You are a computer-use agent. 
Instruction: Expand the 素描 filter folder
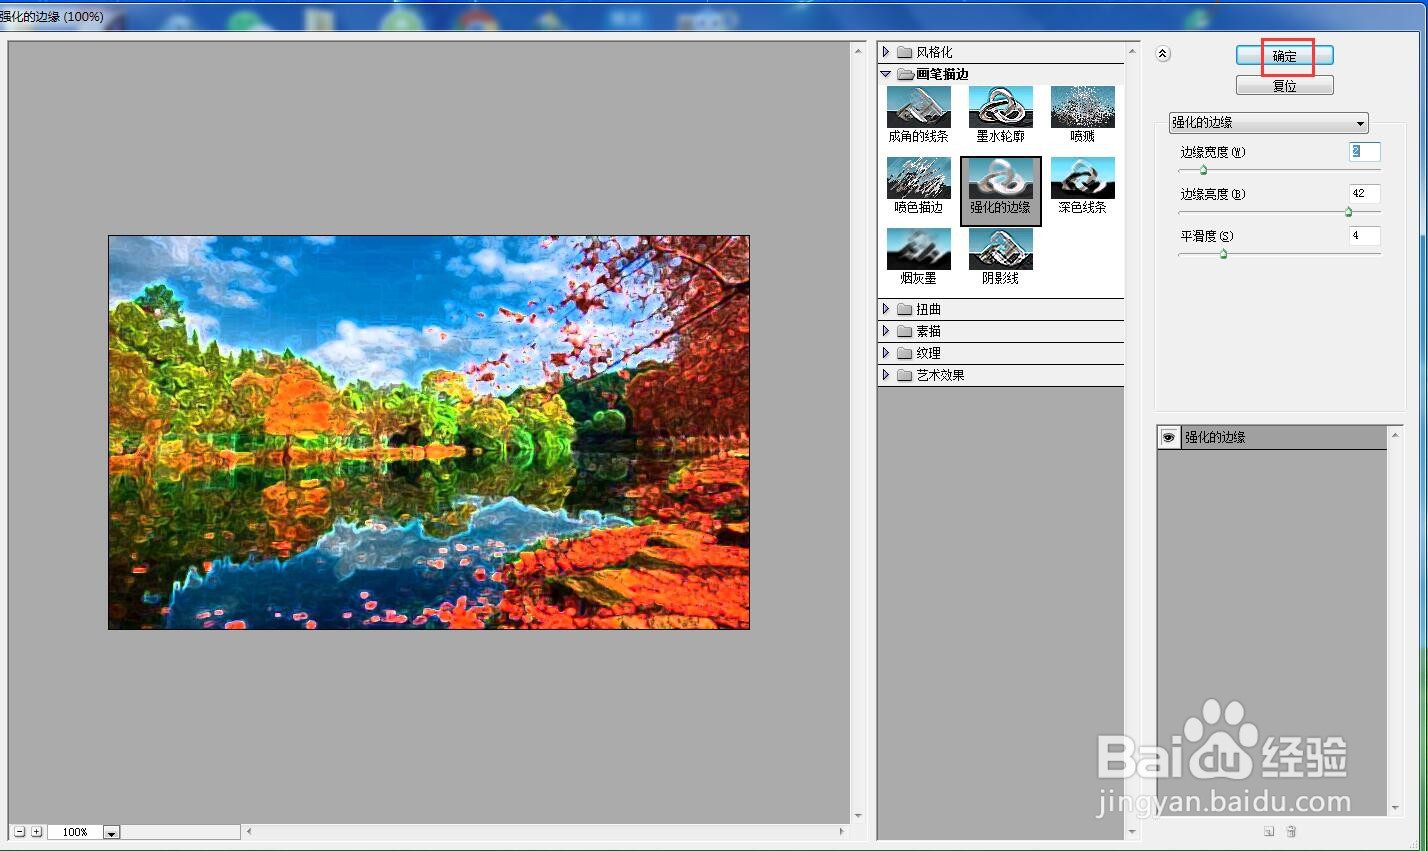click(886, 331)
